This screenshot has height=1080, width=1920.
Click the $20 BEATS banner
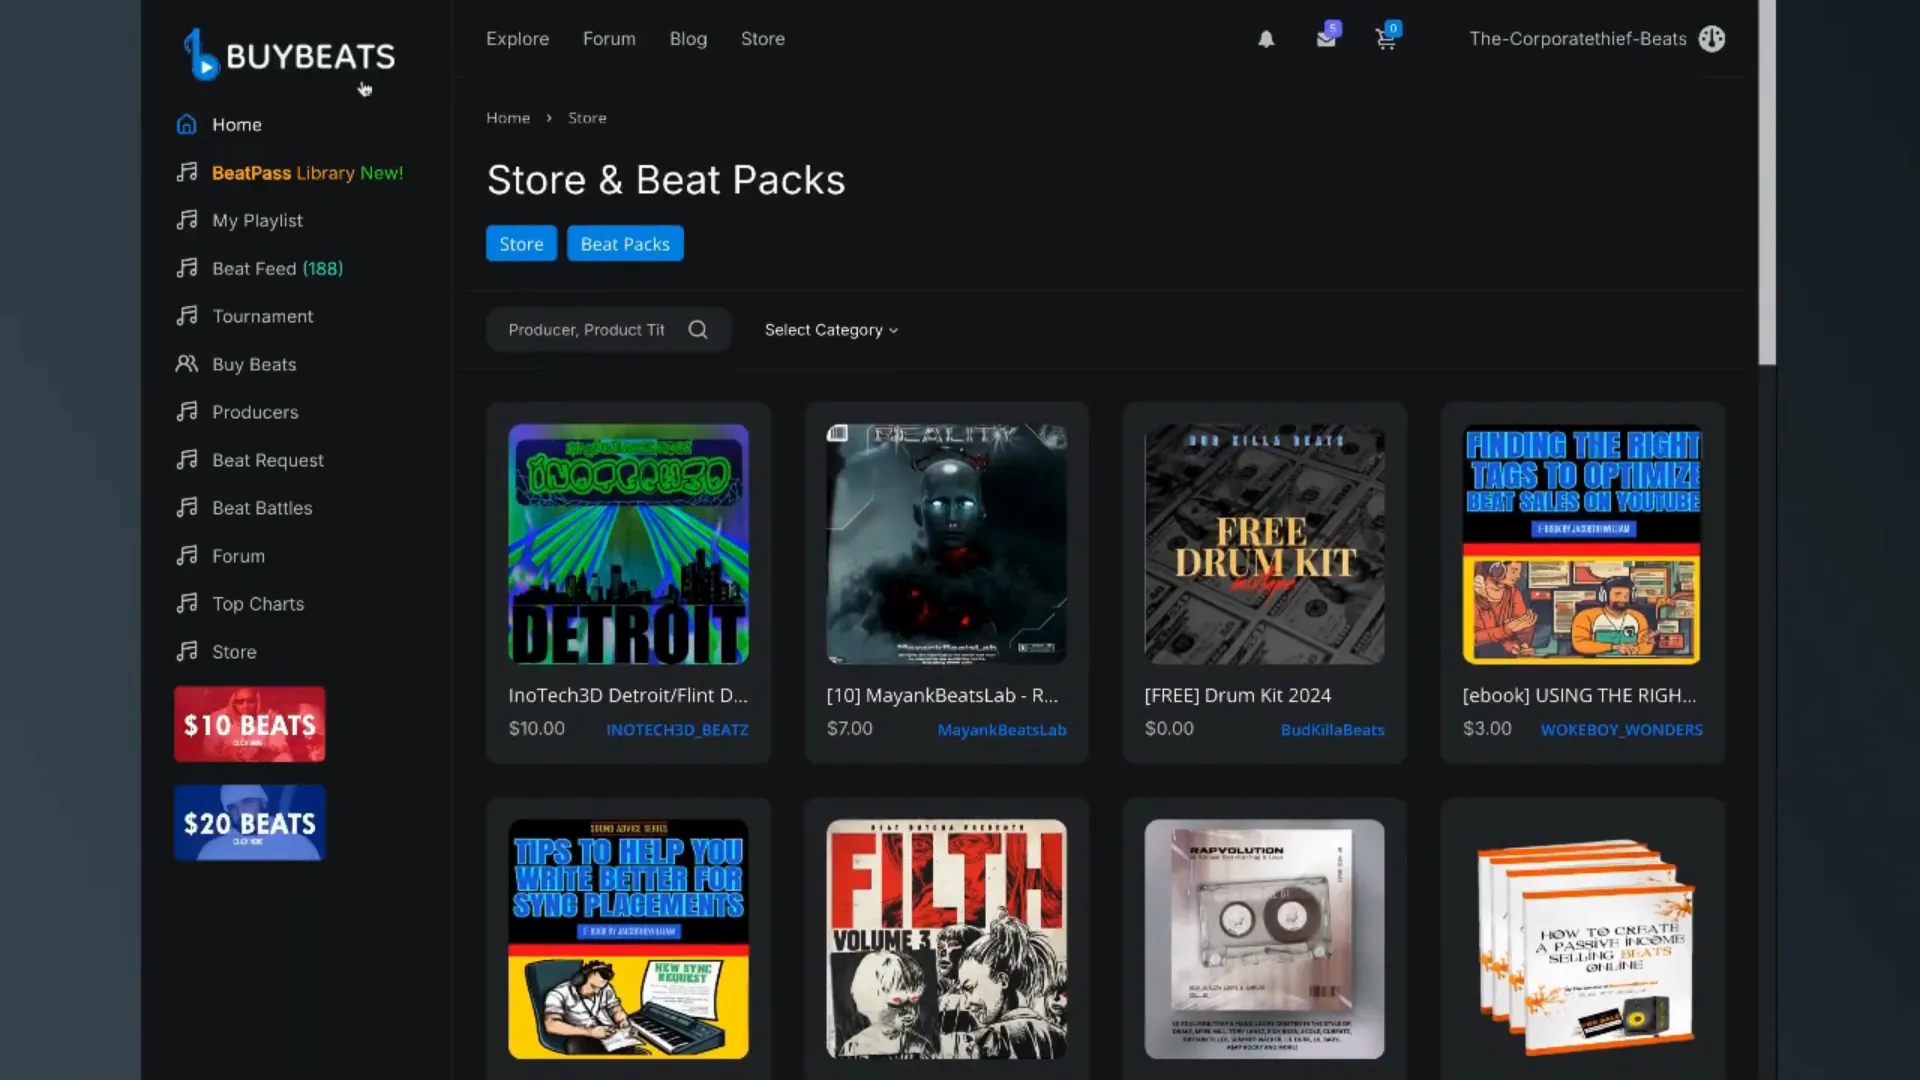pos(250,823)
